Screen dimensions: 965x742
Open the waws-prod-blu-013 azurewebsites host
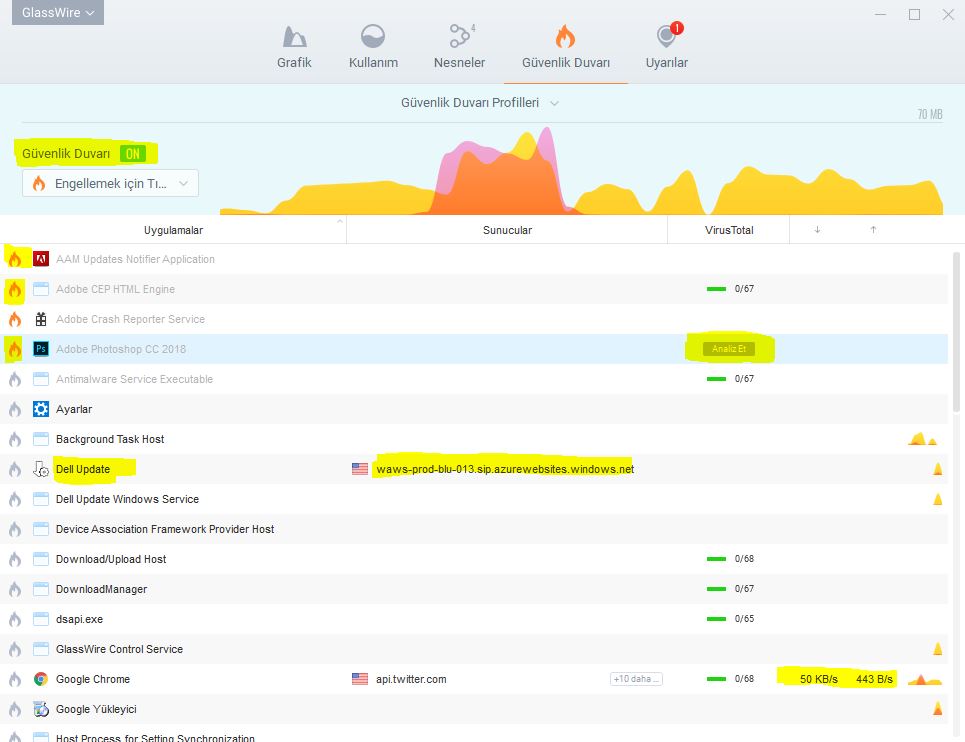505,469
